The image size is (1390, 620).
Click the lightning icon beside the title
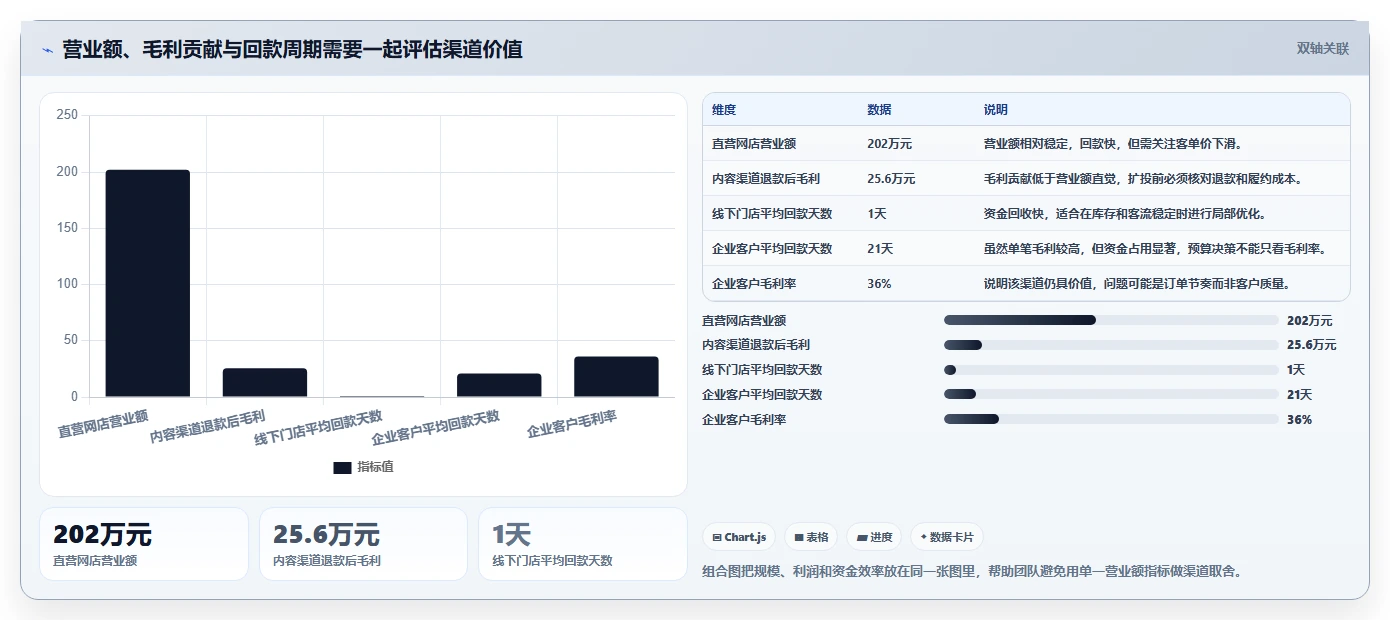pyautogui.click(x=47, y=50)
